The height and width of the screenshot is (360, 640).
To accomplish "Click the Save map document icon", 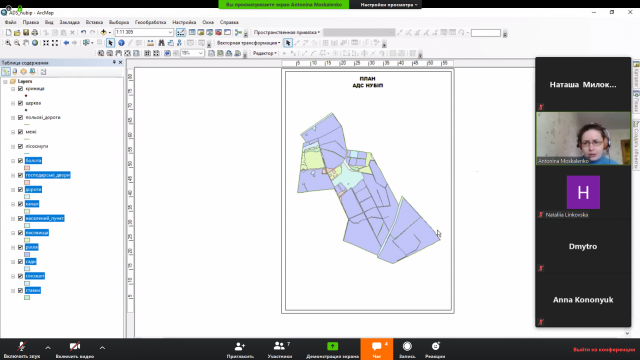I will coord(26,32).
